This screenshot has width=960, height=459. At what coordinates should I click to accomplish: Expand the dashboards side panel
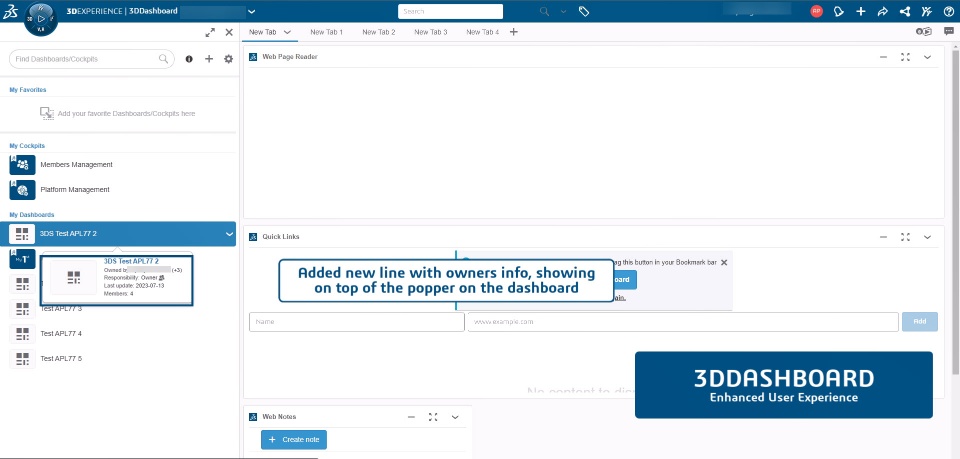[x=210, y=32]
